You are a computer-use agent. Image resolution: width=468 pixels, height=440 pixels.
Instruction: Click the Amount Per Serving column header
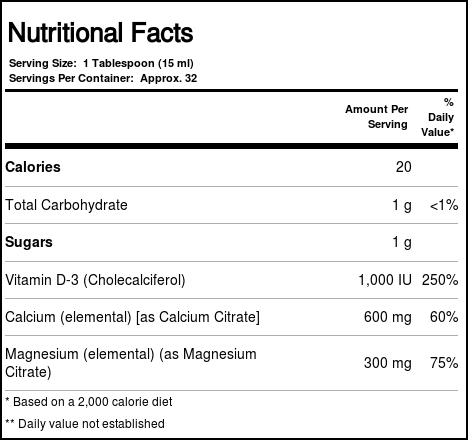click(x=377, y=116)
